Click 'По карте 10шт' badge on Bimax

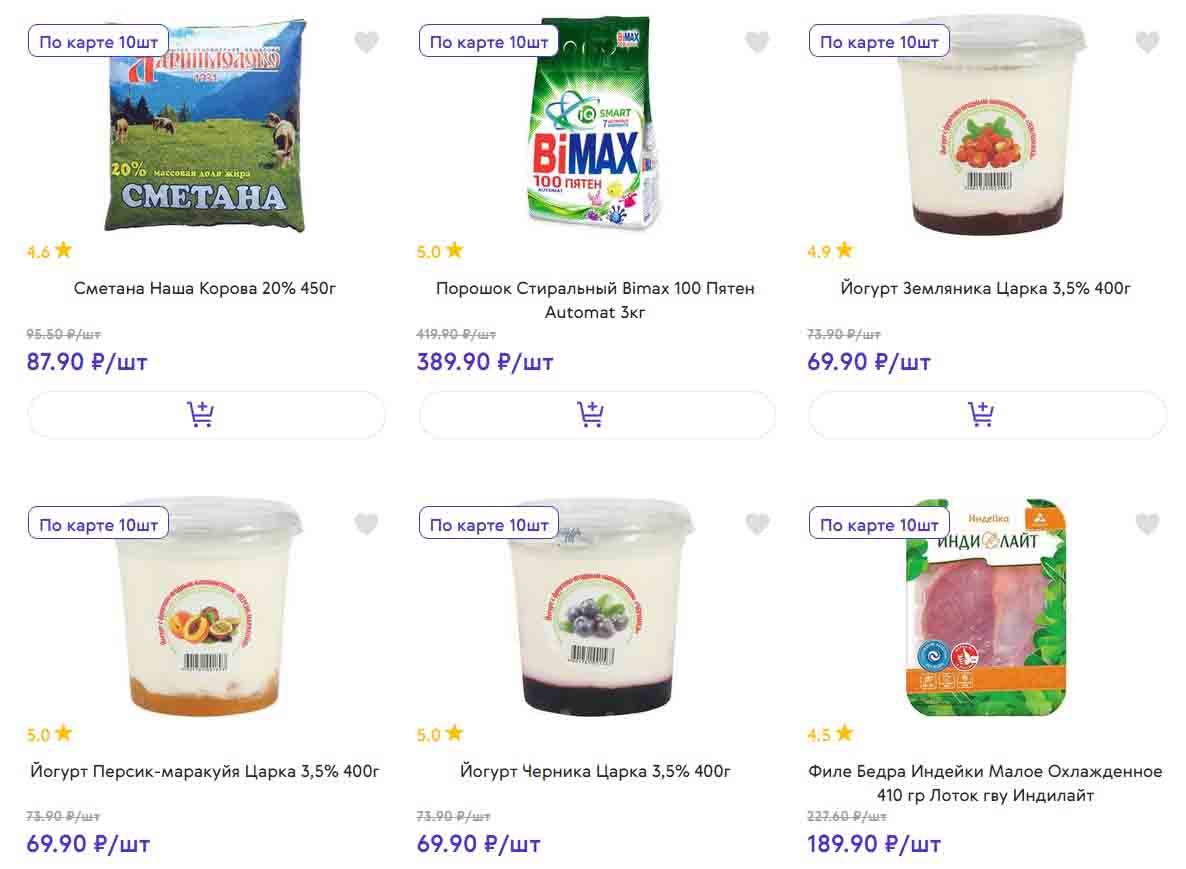[x=489, y=42]
